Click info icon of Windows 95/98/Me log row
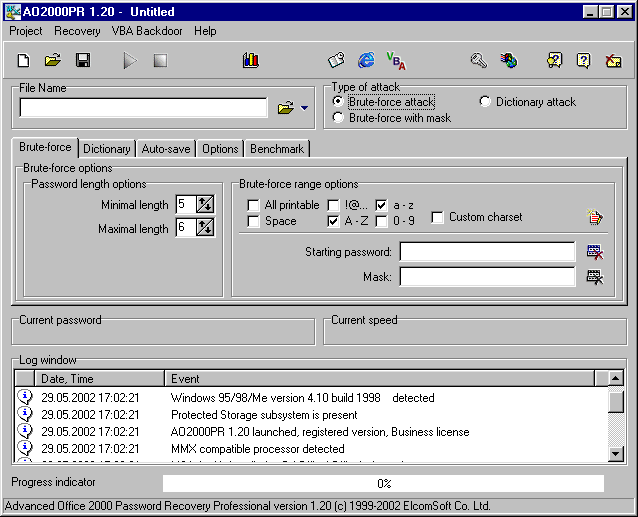 (25, 397)
